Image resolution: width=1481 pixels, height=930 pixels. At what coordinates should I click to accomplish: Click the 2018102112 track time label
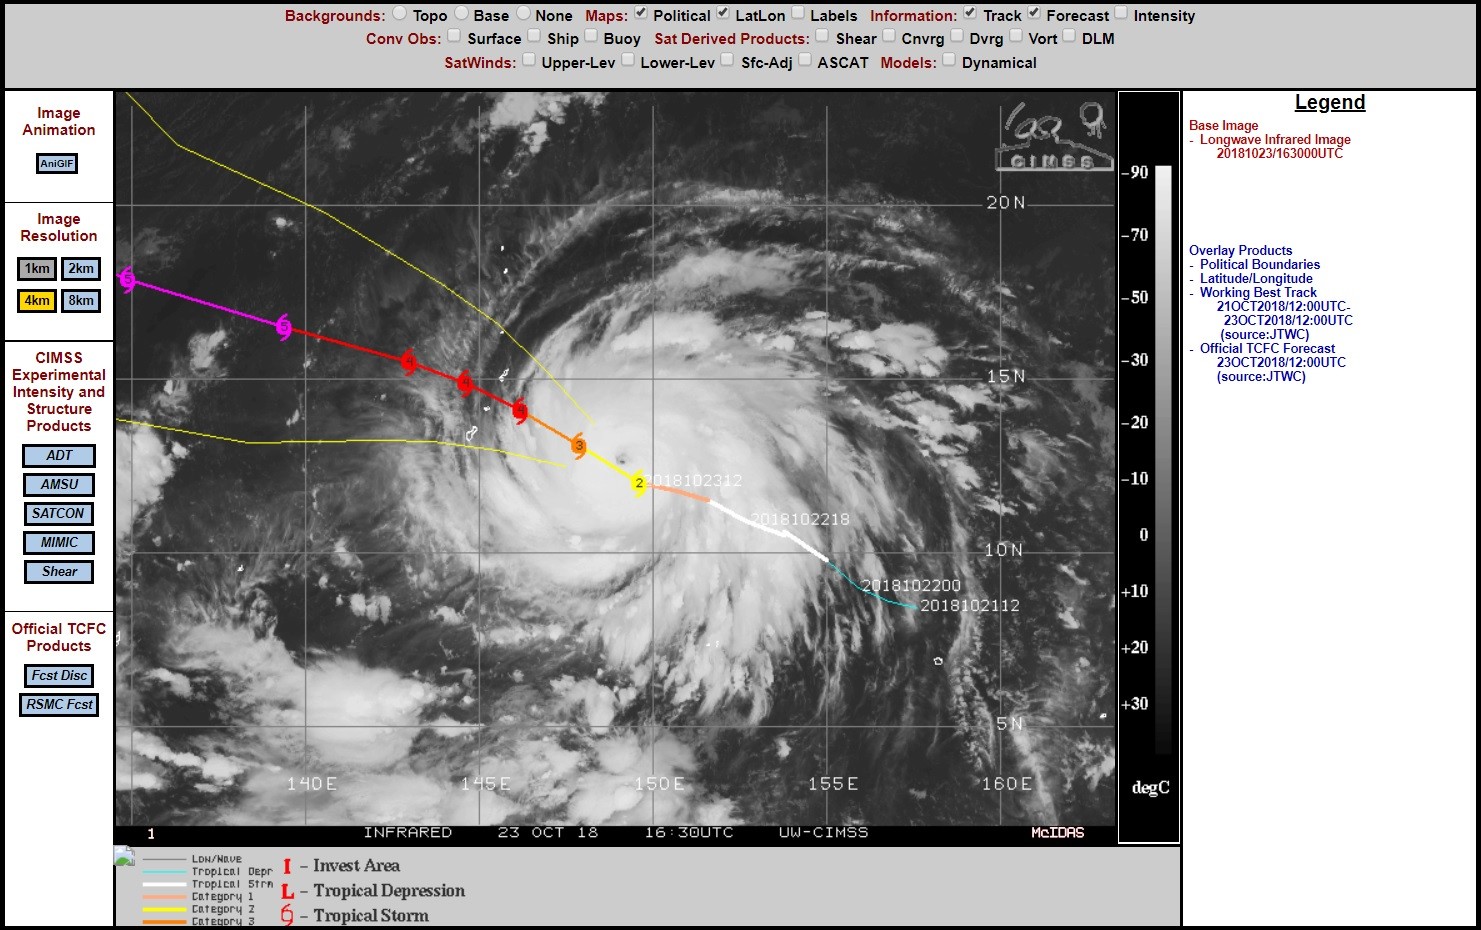tap(970, 606)
